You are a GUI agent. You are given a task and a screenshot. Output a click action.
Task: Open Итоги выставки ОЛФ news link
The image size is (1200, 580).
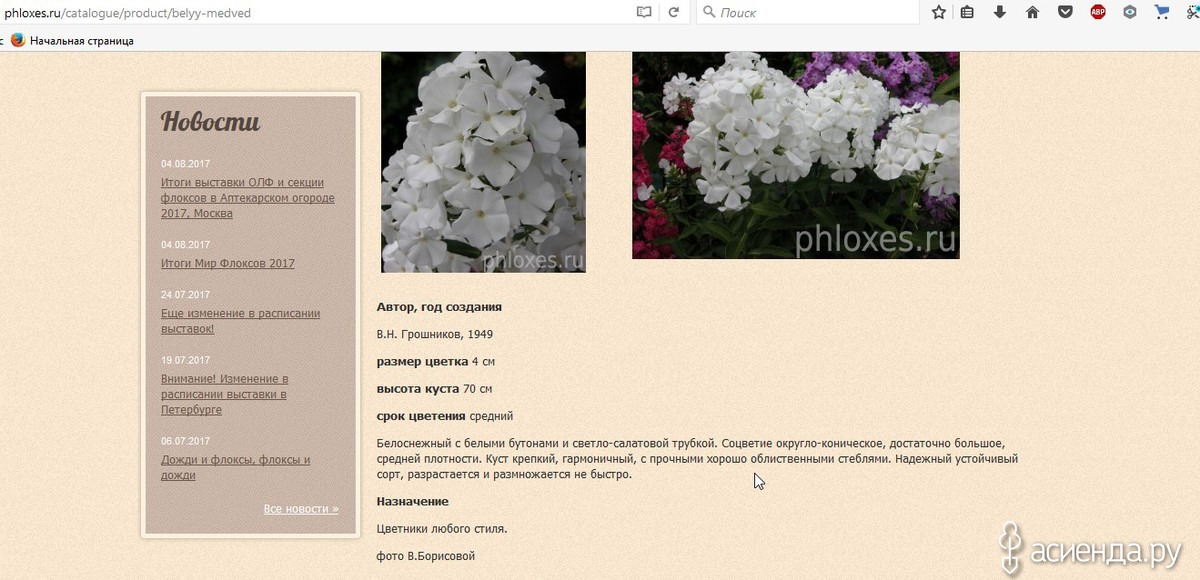(x=248, y=198)
